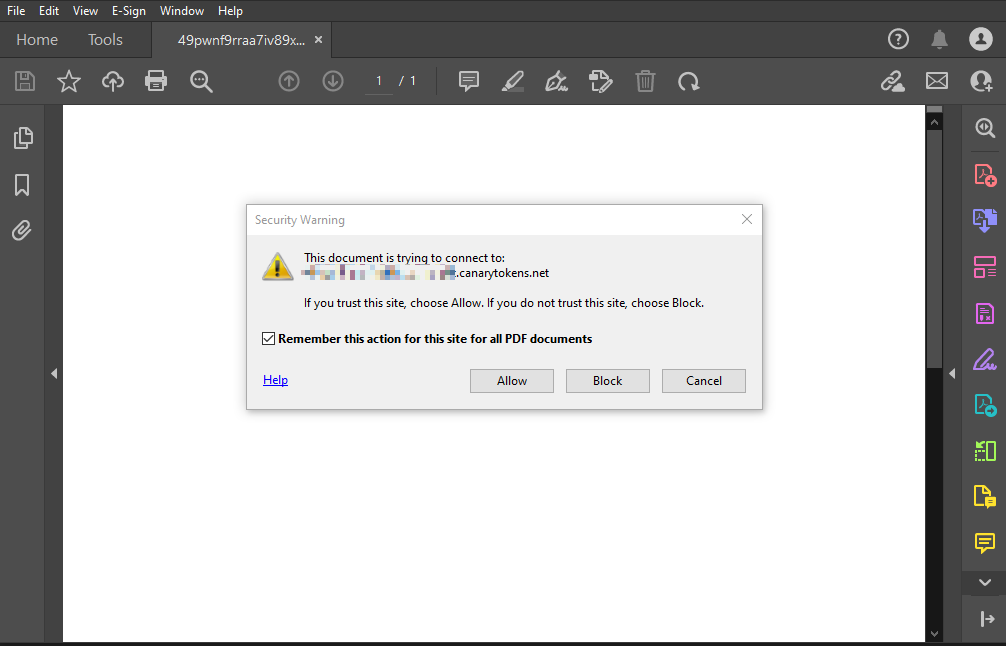Screen dimensions: 1006x646
Task: Print the document
Action: [156, 80]
